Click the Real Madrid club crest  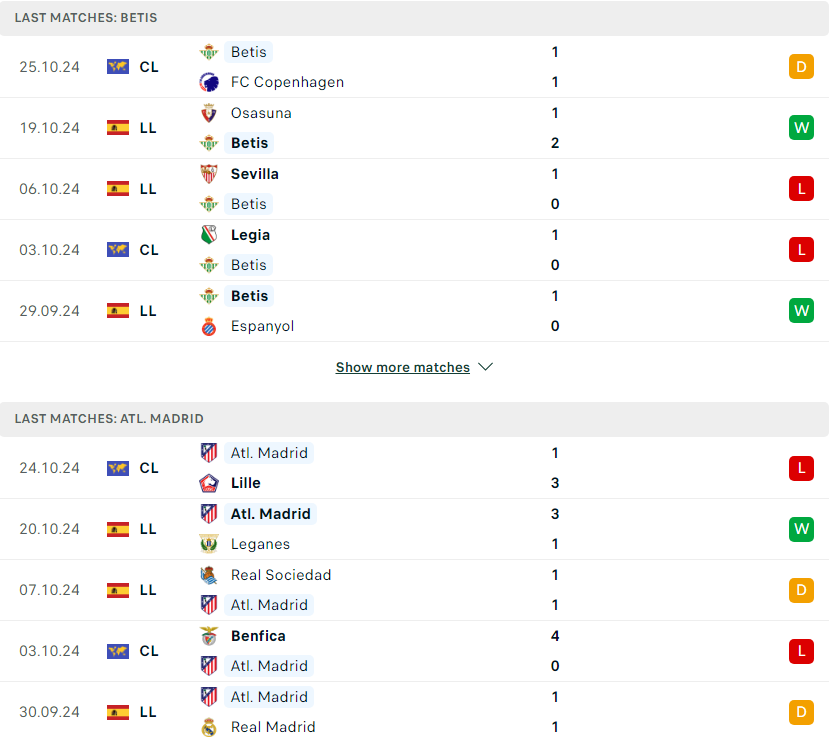point(208,728)
